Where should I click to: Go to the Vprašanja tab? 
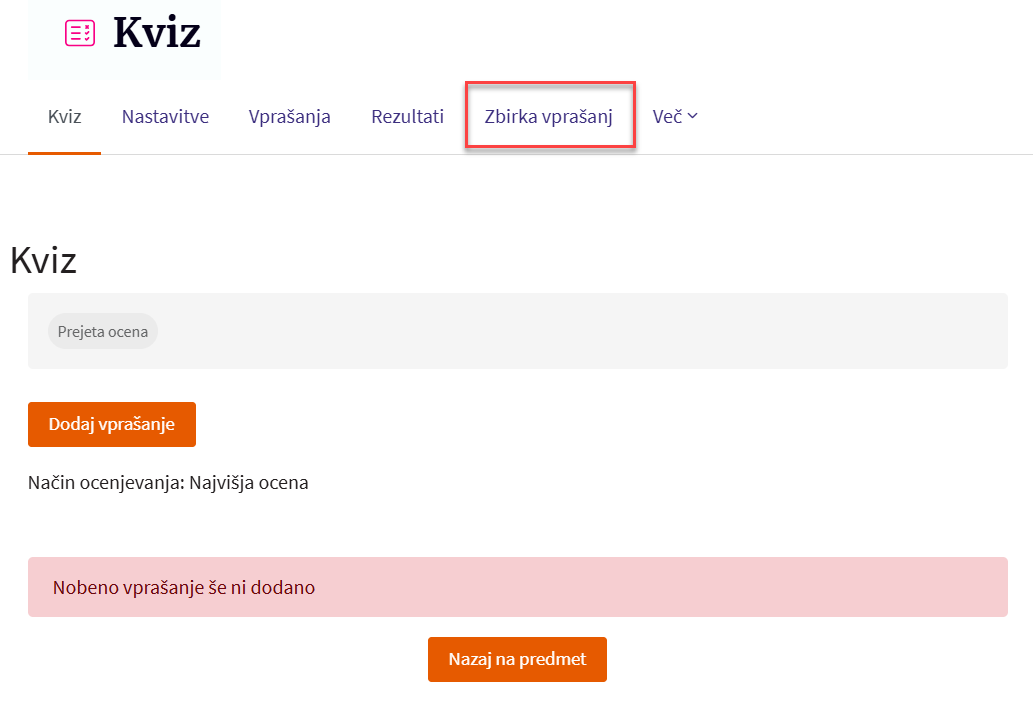[289, 116]
